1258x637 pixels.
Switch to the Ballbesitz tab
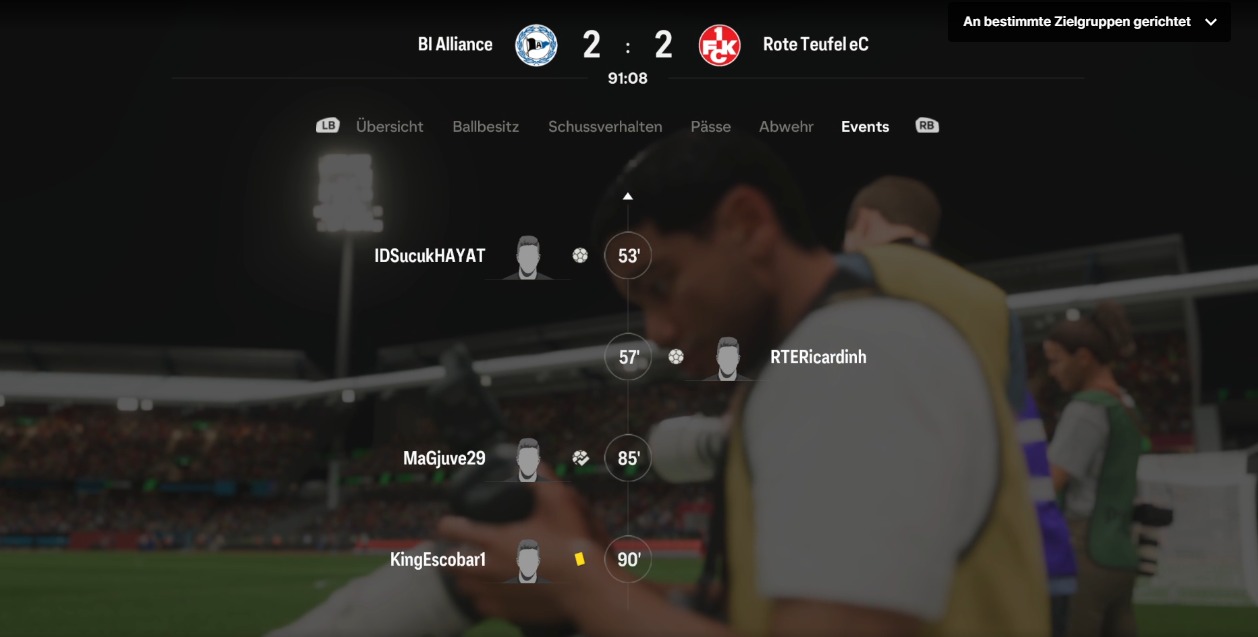click(x=486, y=127)
